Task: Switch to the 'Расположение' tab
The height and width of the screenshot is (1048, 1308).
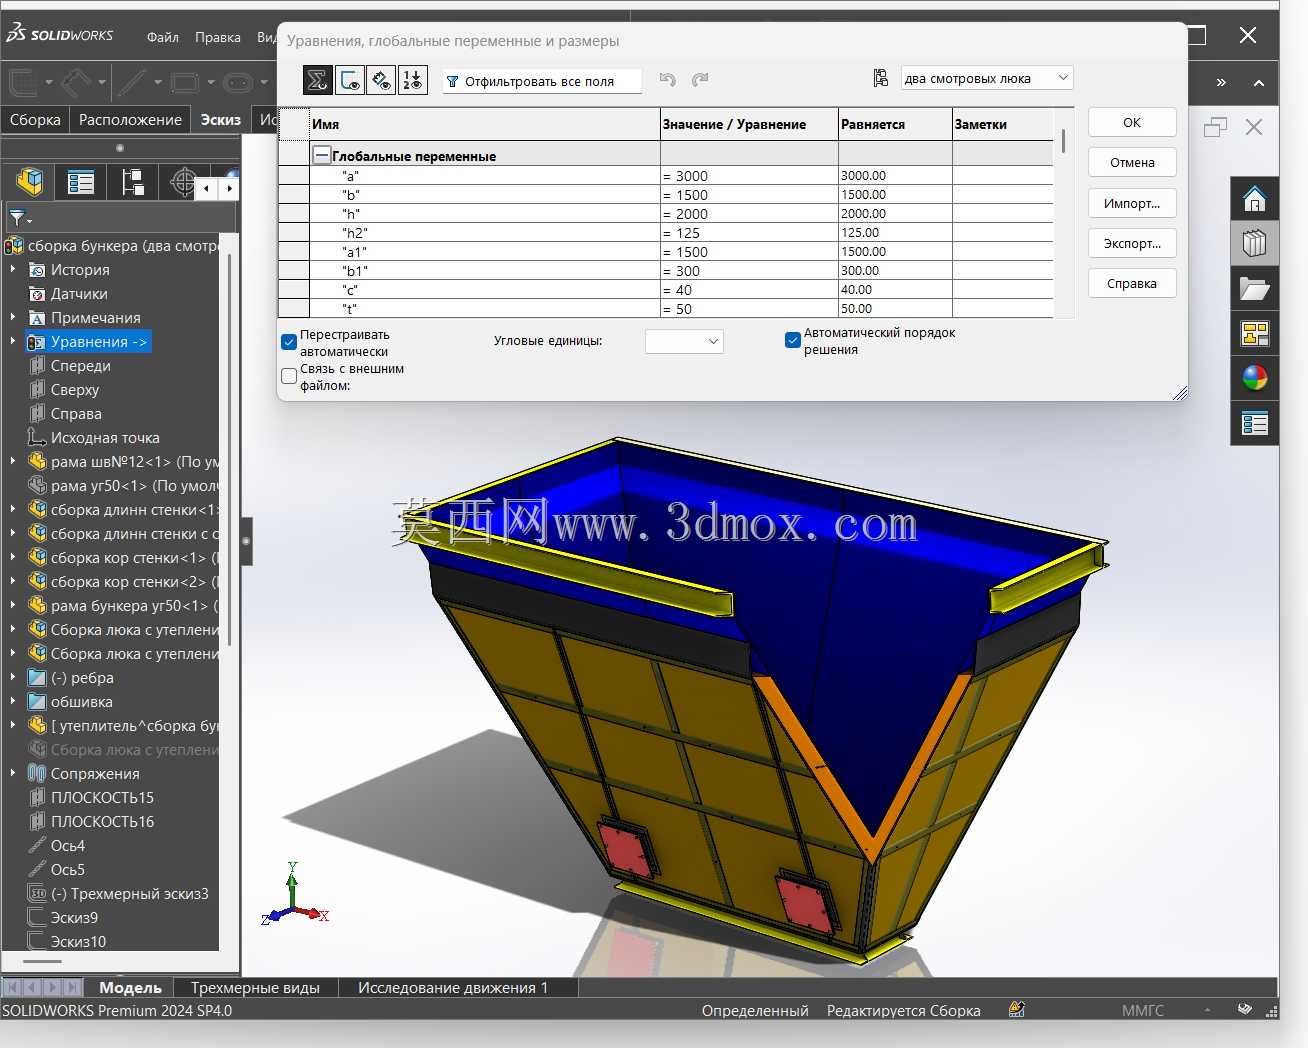Action: (x=130, y=119)
